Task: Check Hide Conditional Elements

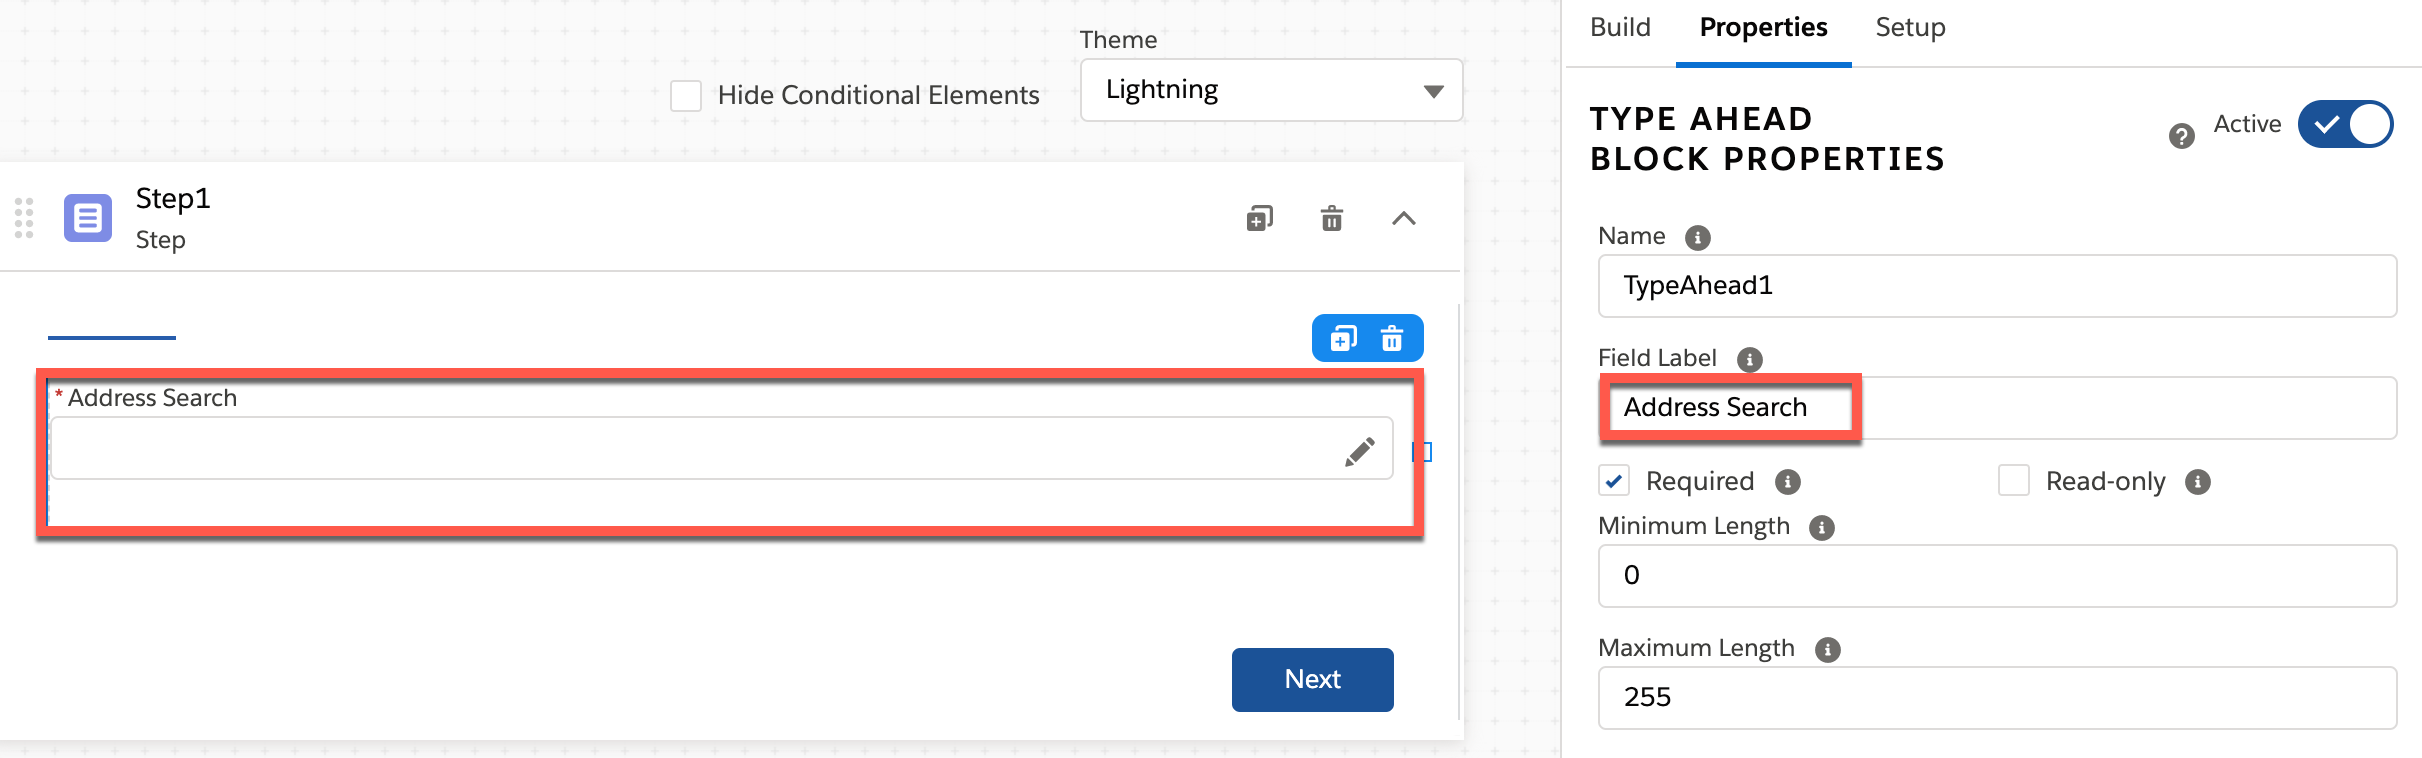Action: 686,96
